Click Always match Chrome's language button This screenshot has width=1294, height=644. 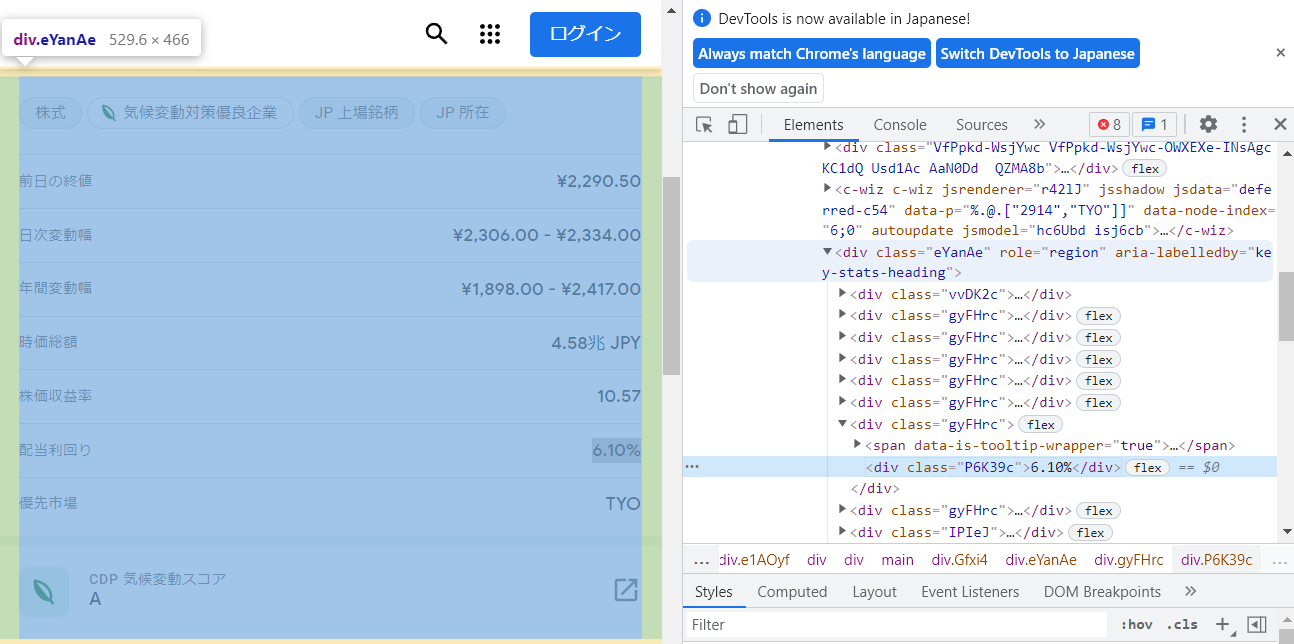coord(812,54)
